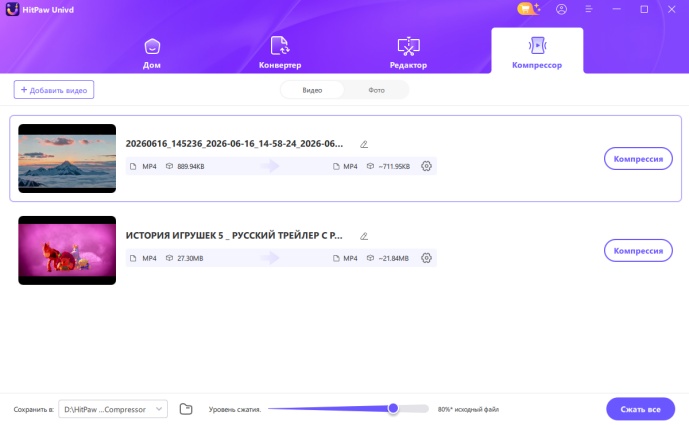Open the pink toy story trailer thumbnail

coord(67,250)
